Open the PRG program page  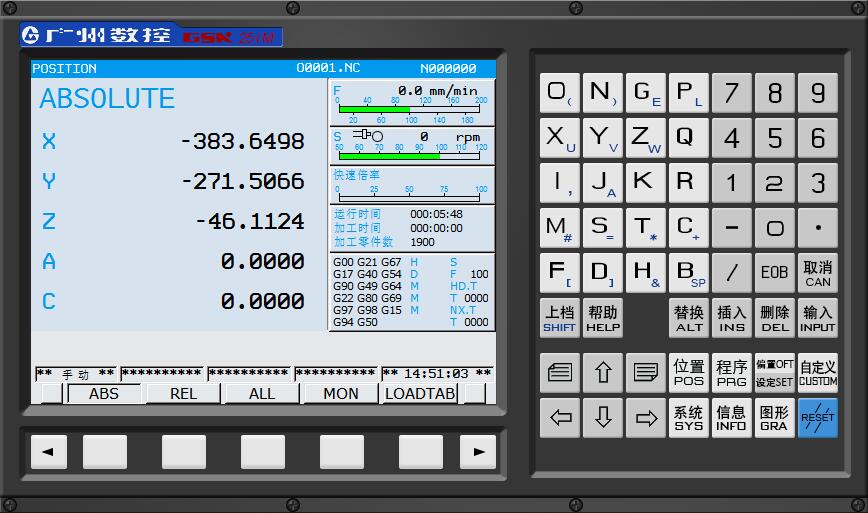[731, 374]
